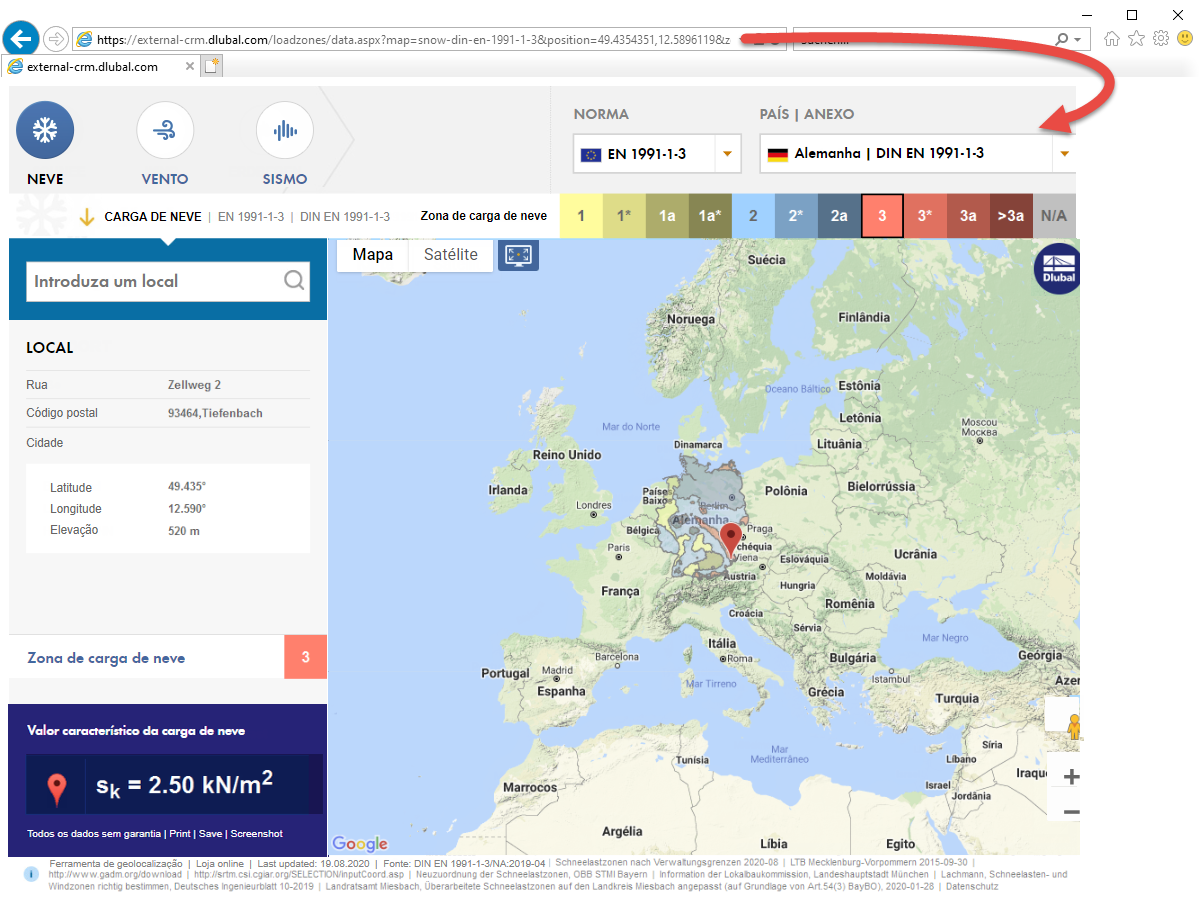Select snow zone 2 swatch
The width and height of the screenshot is (1200, 900).
pyautogui.click(x=753, y=216)
